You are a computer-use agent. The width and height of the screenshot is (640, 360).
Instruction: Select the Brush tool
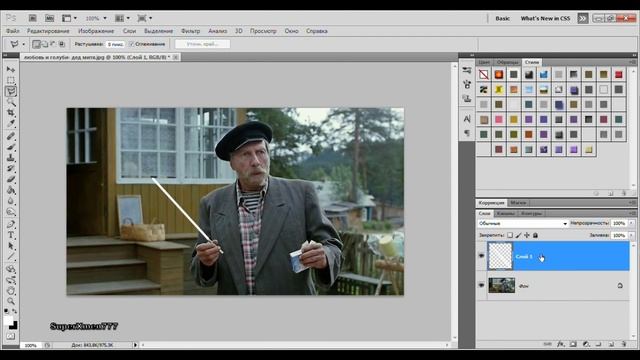tap(11, 147)
